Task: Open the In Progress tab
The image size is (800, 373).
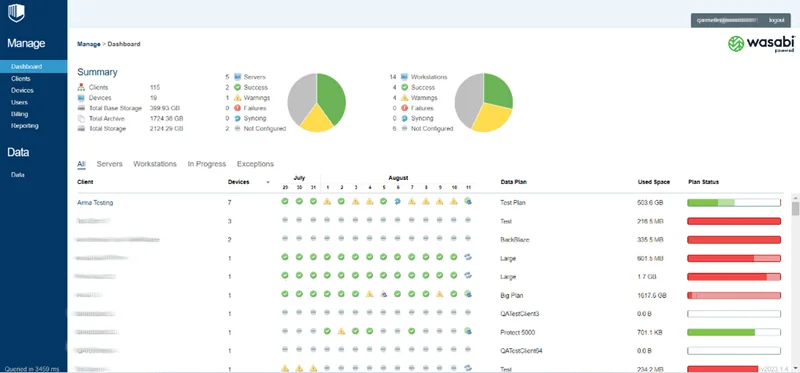Action: (207, 164)
